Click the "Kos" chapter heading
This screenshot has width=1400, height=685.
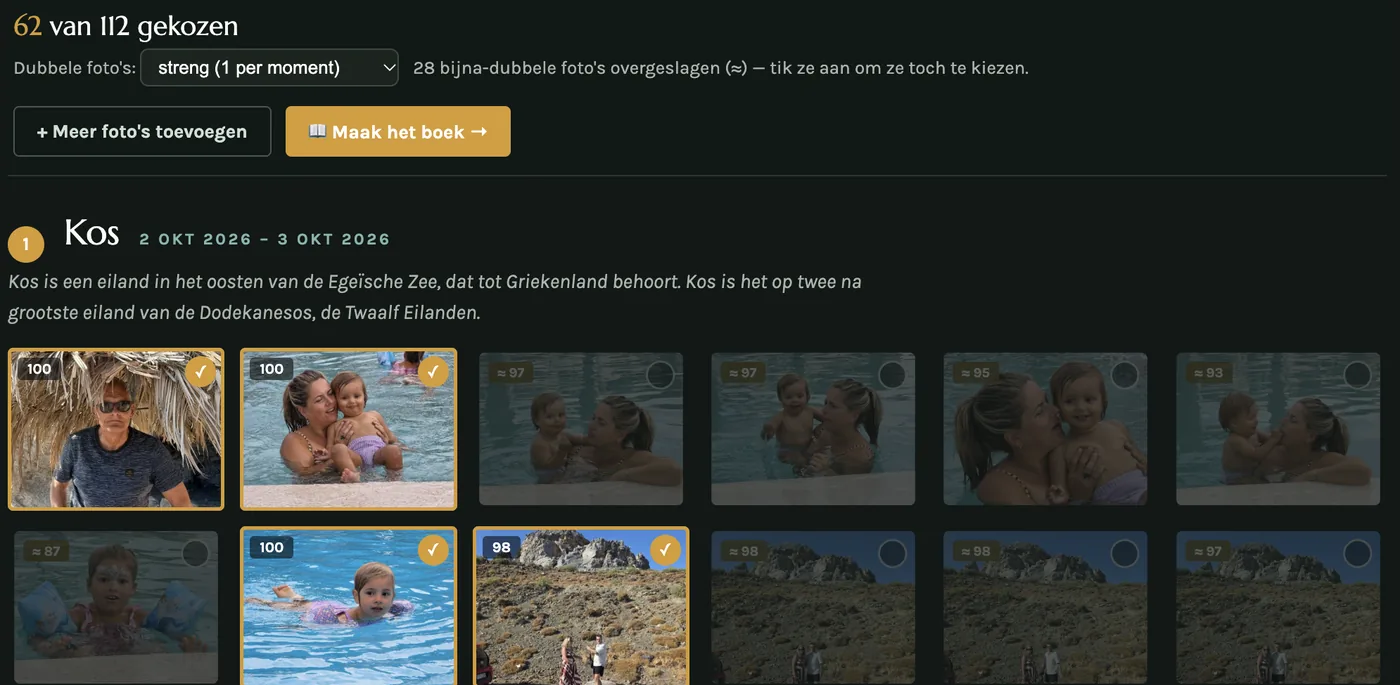pyautogui.click(x=92, y=233)
